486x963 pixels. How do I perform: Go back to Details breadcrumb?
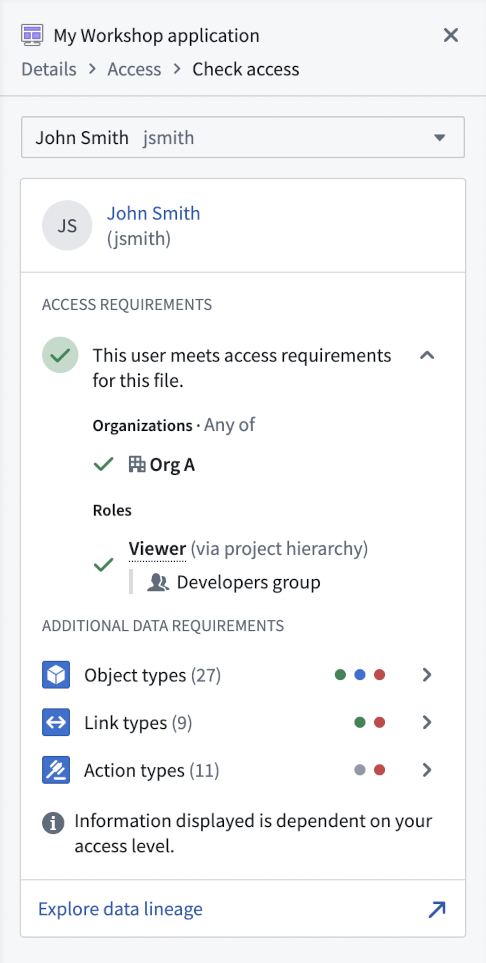click(49, 69)
